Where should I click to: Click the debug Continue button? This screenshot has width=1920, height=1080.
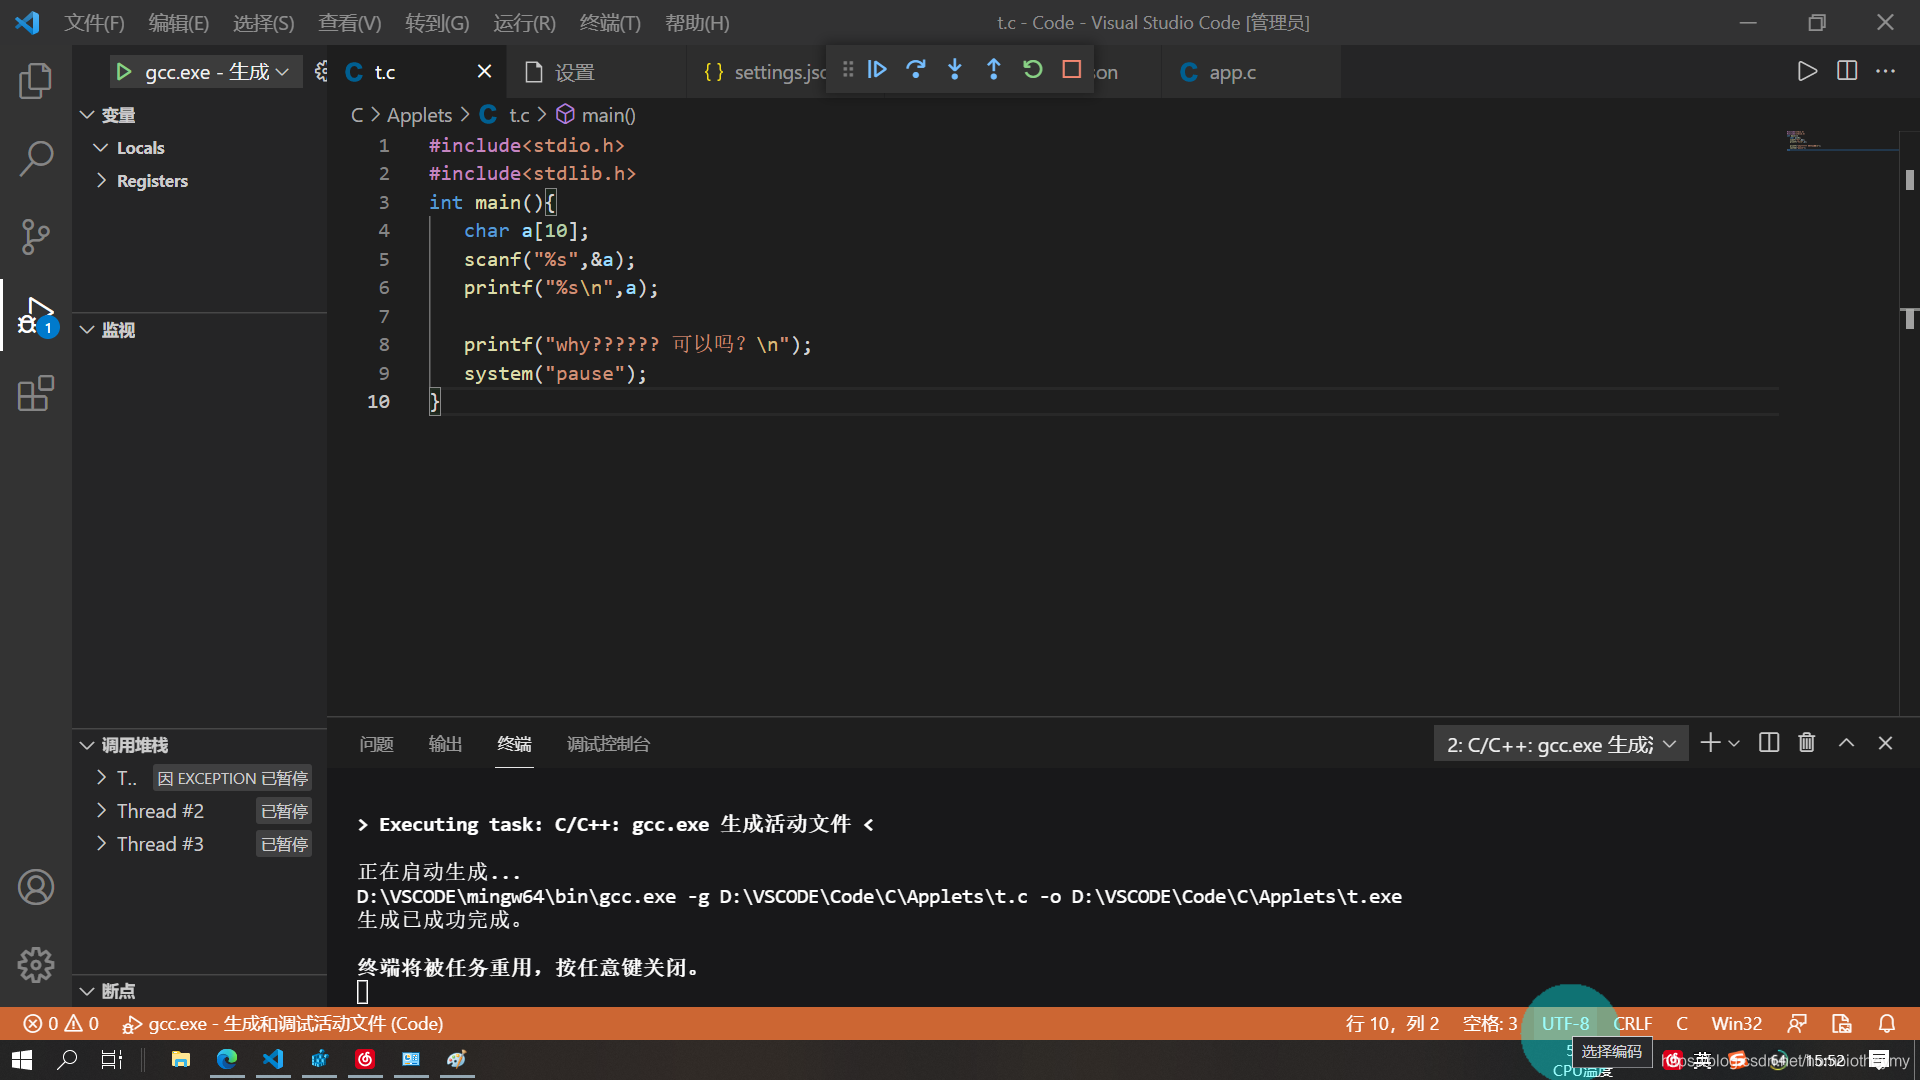pyautogui.click(x=877, y=70)
